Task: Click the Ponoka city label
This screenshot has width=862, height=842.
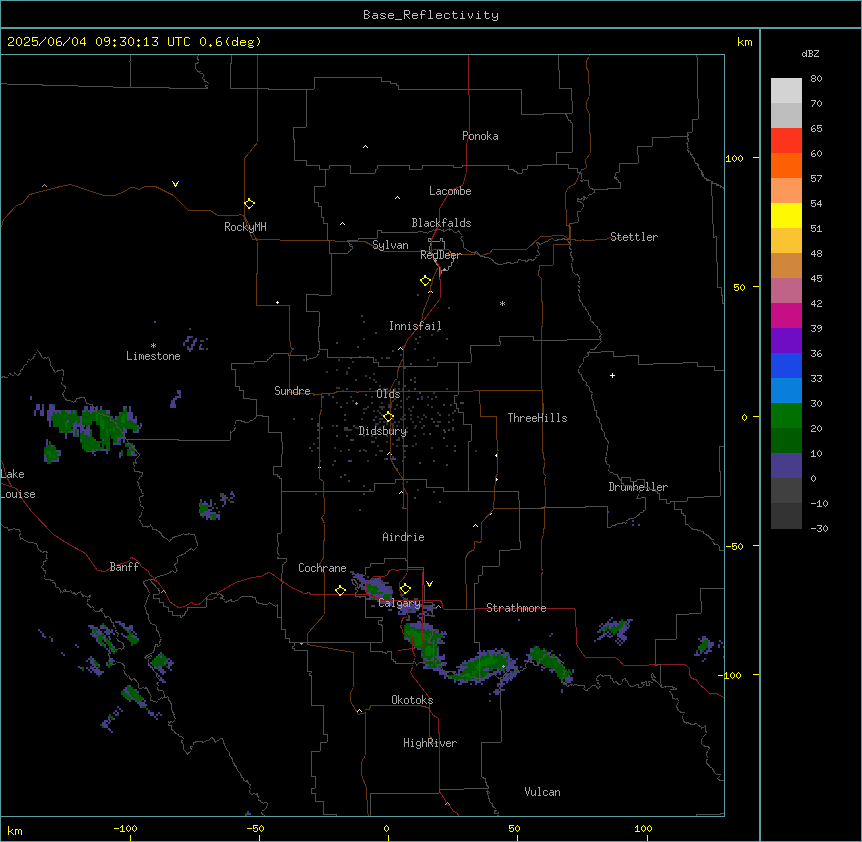Action: [x=480, y=136]
